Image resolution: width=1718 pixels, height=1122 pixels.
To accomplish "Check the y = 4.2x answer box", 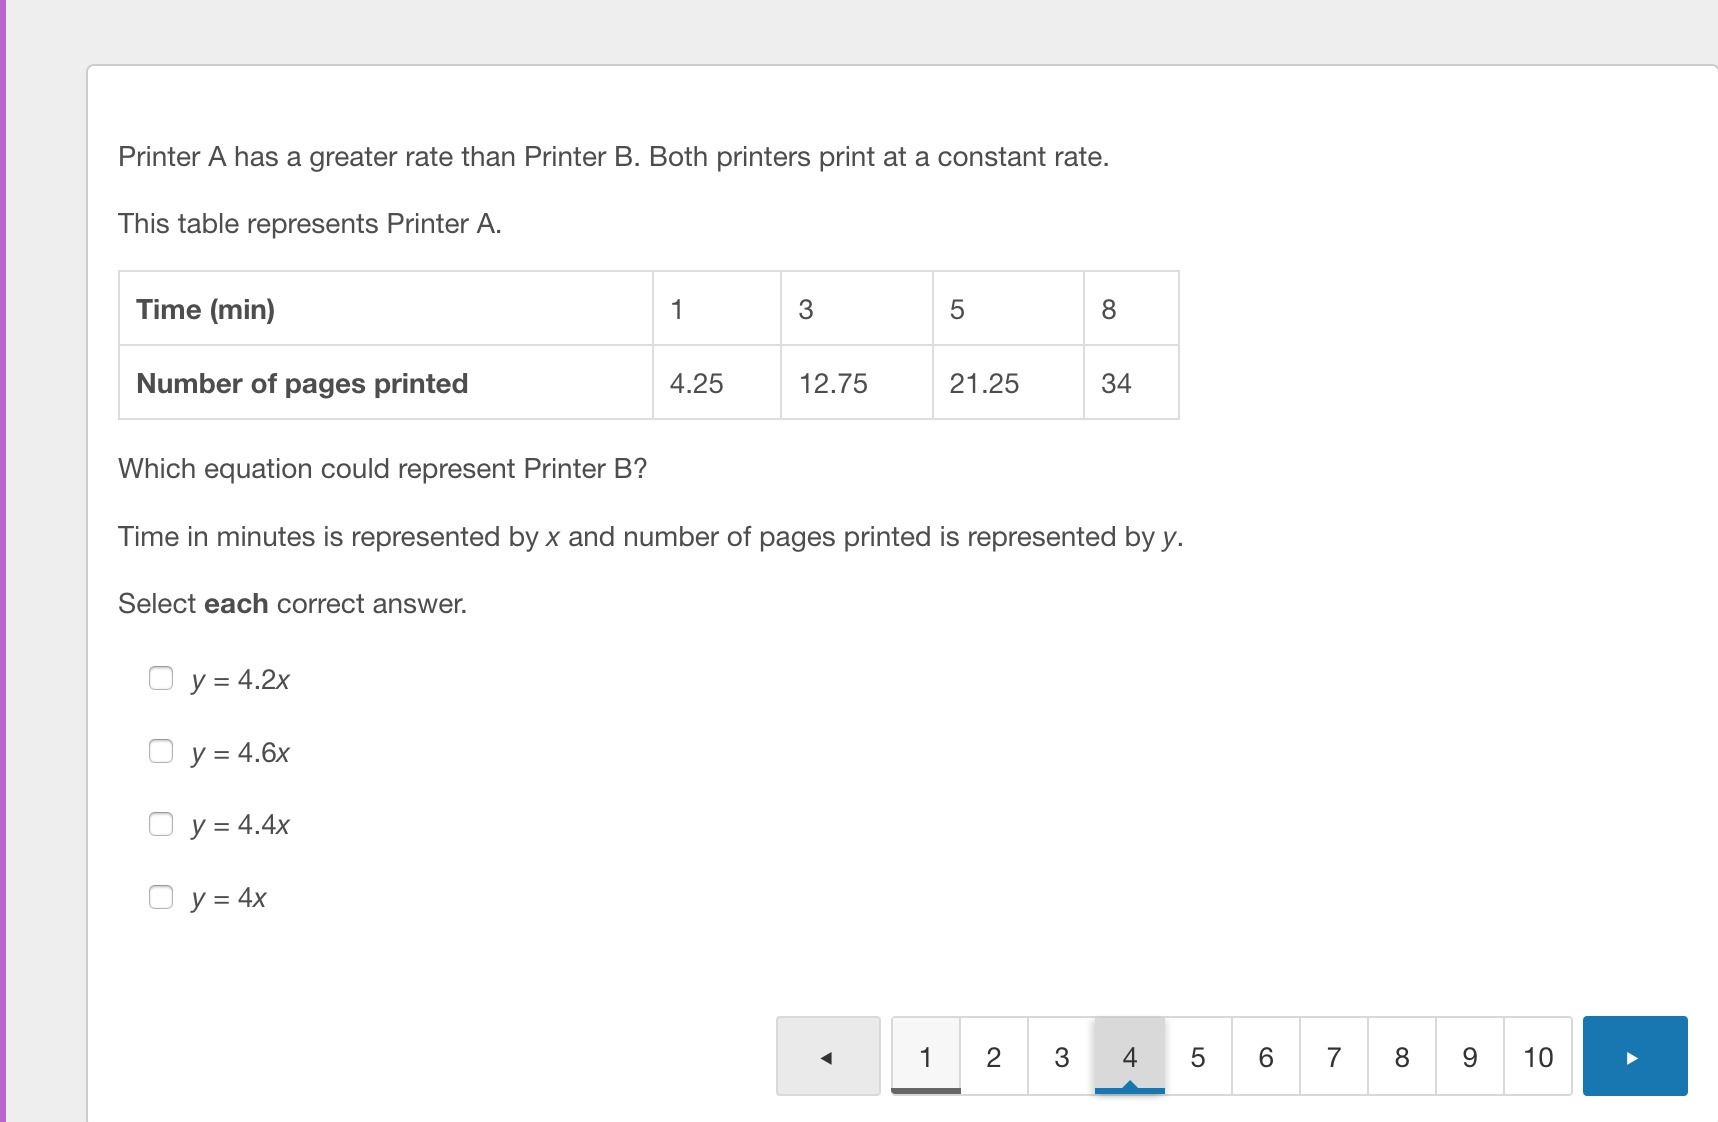I will click(161, 679).
